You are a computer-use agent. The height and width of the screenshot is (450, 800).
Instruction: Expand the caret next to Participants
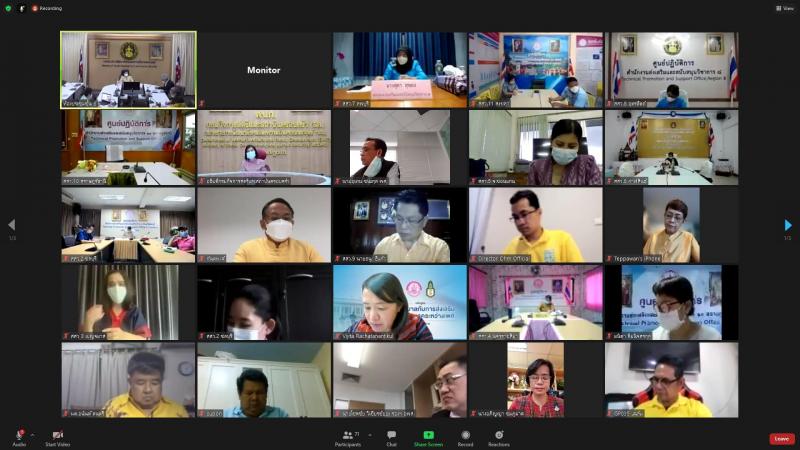(370, 435)
